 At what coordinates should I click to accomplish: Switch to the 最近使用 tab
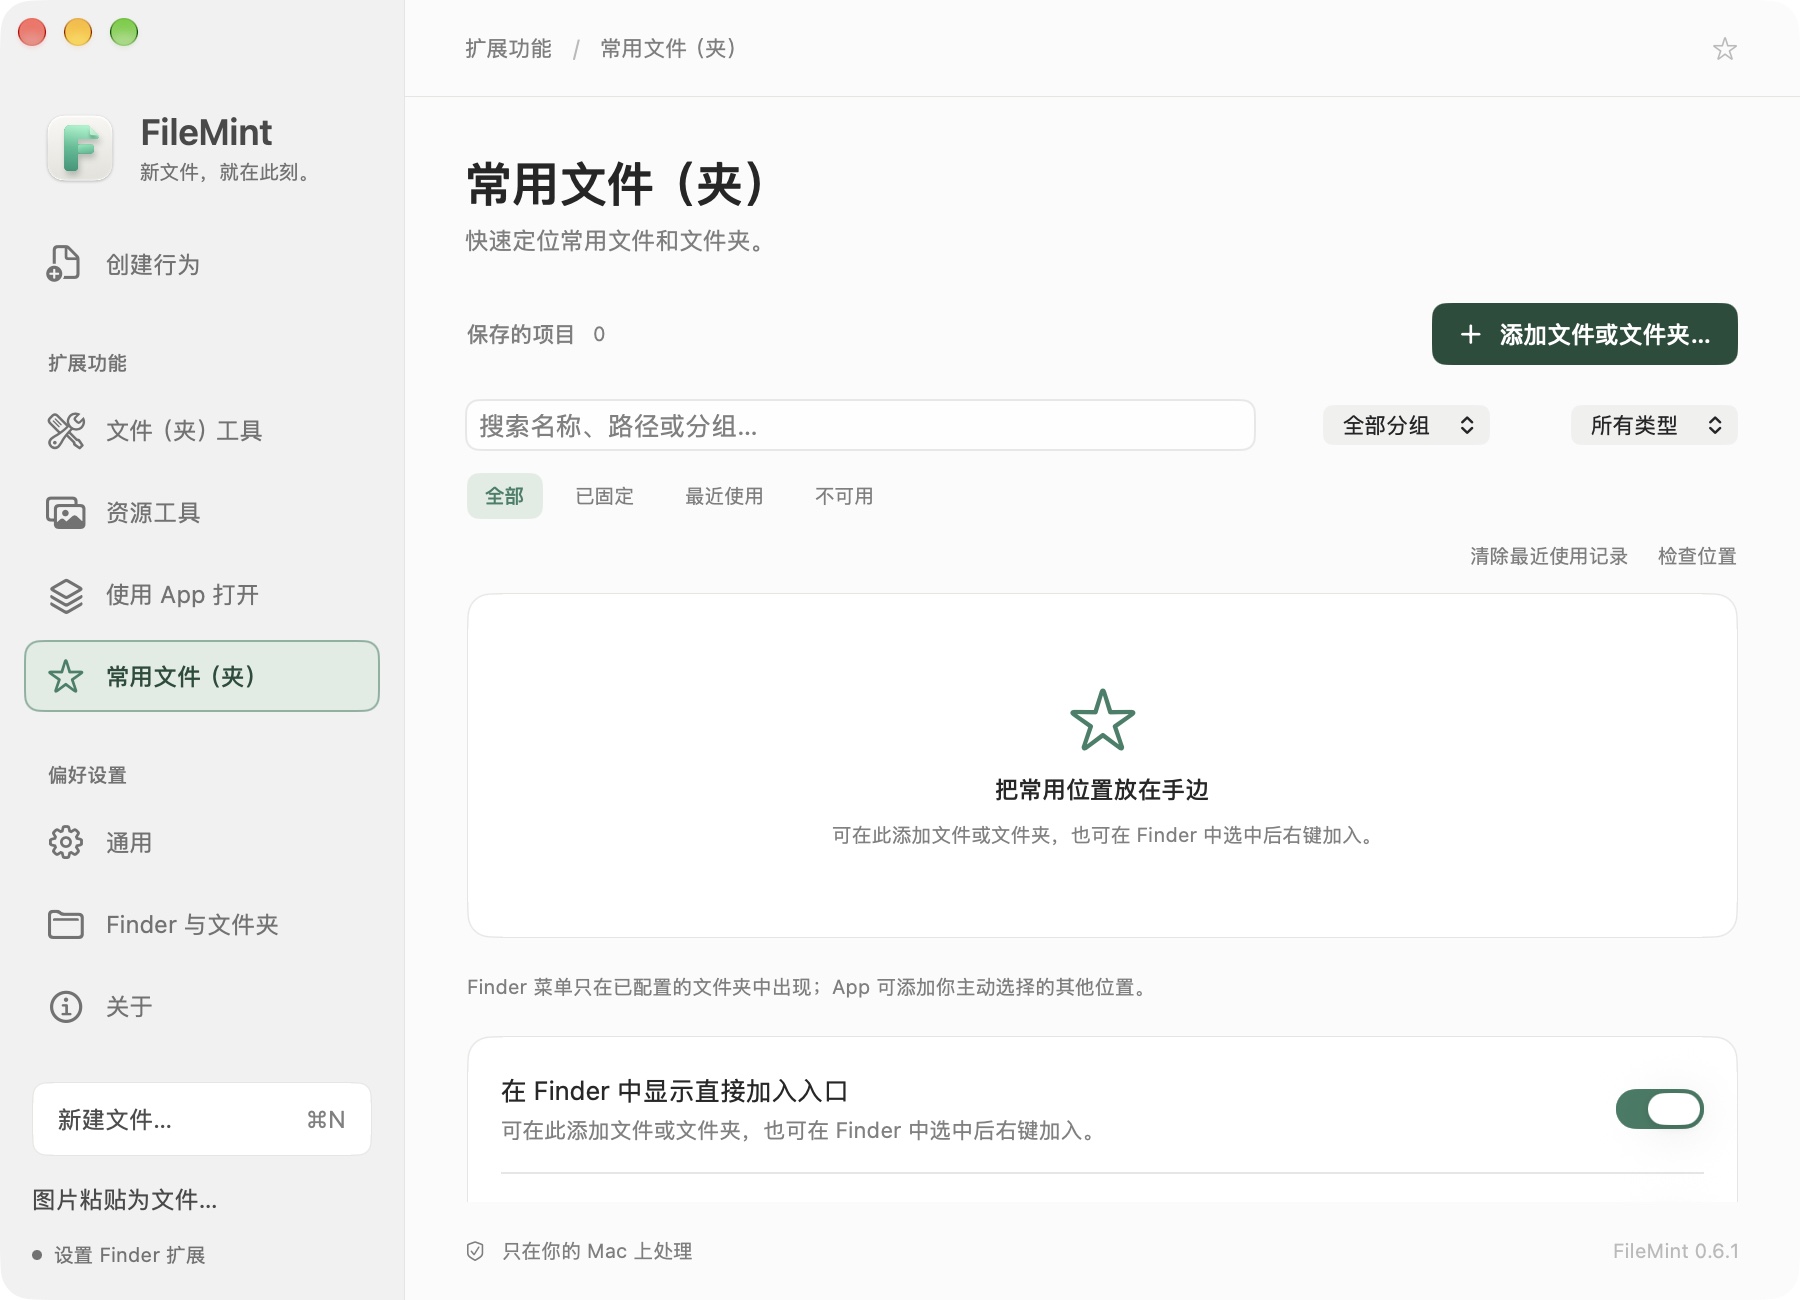[724, 496]
